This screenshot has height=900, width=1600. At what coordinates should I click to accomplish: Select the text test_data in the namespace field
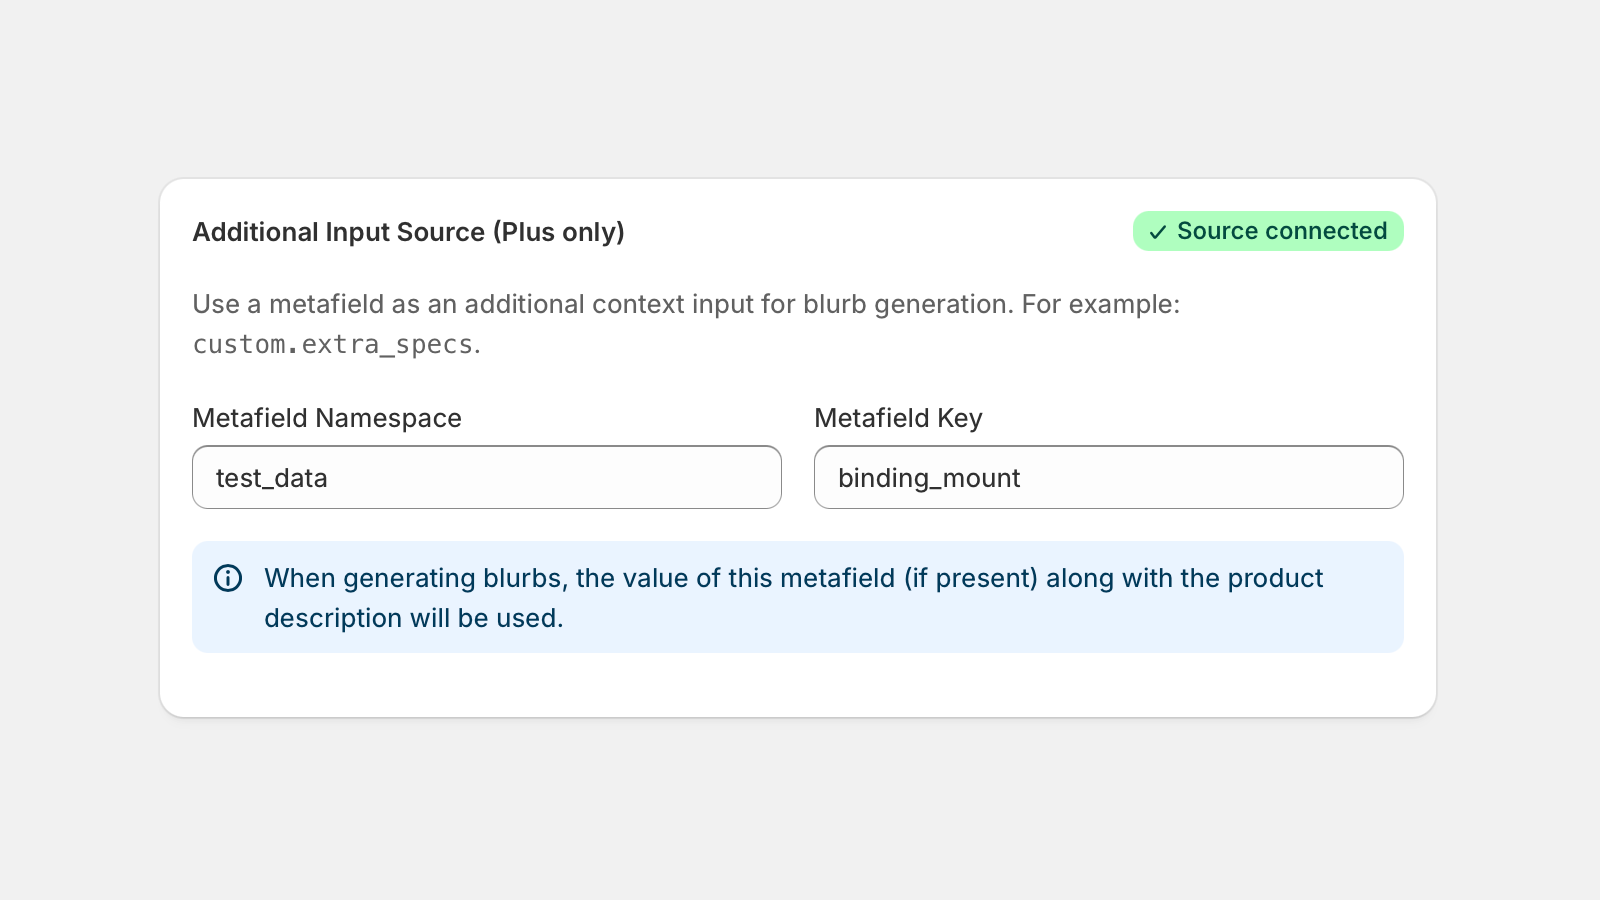click(x=271, y=477)
